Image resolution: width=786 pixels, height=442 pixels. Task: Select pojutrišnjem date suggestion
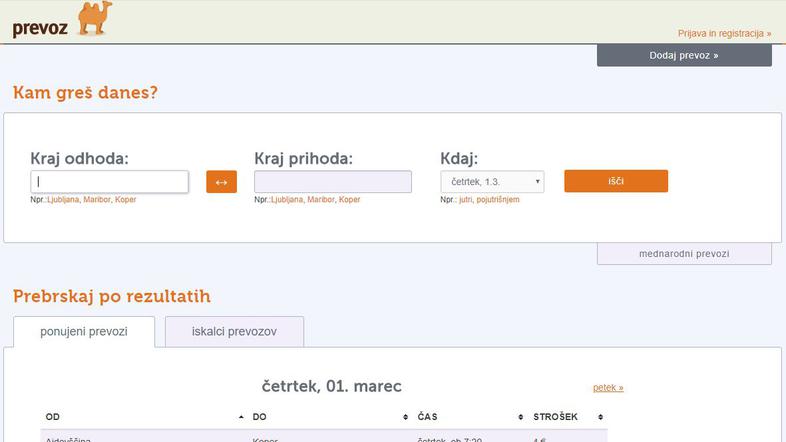(498, 199)
